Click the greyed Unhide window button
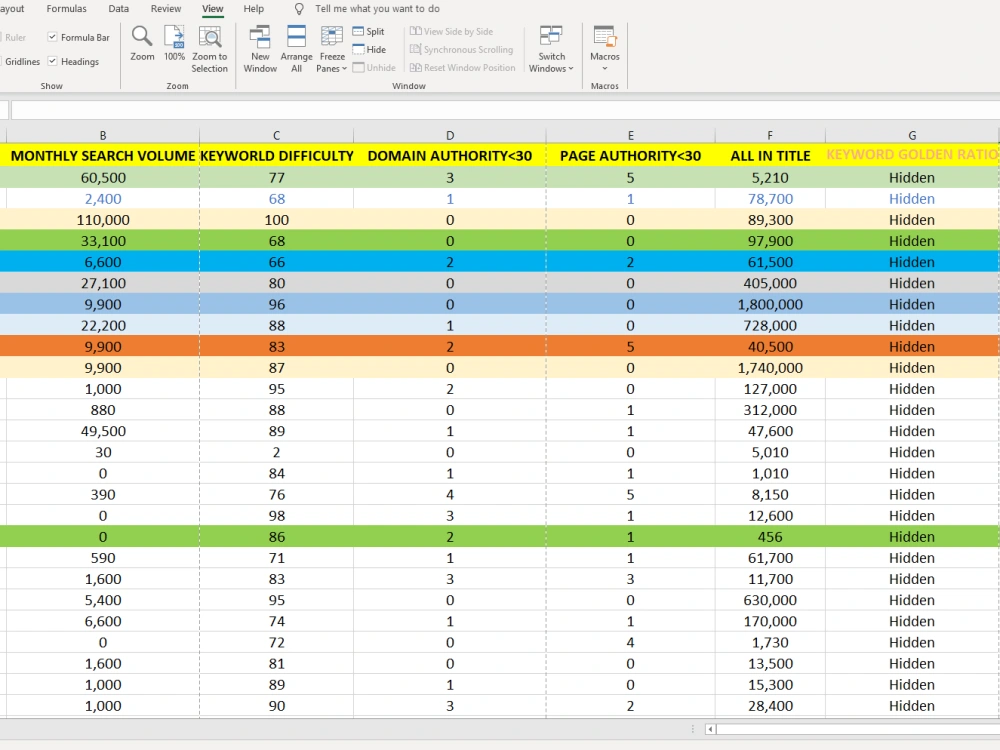 click(374, 68)
